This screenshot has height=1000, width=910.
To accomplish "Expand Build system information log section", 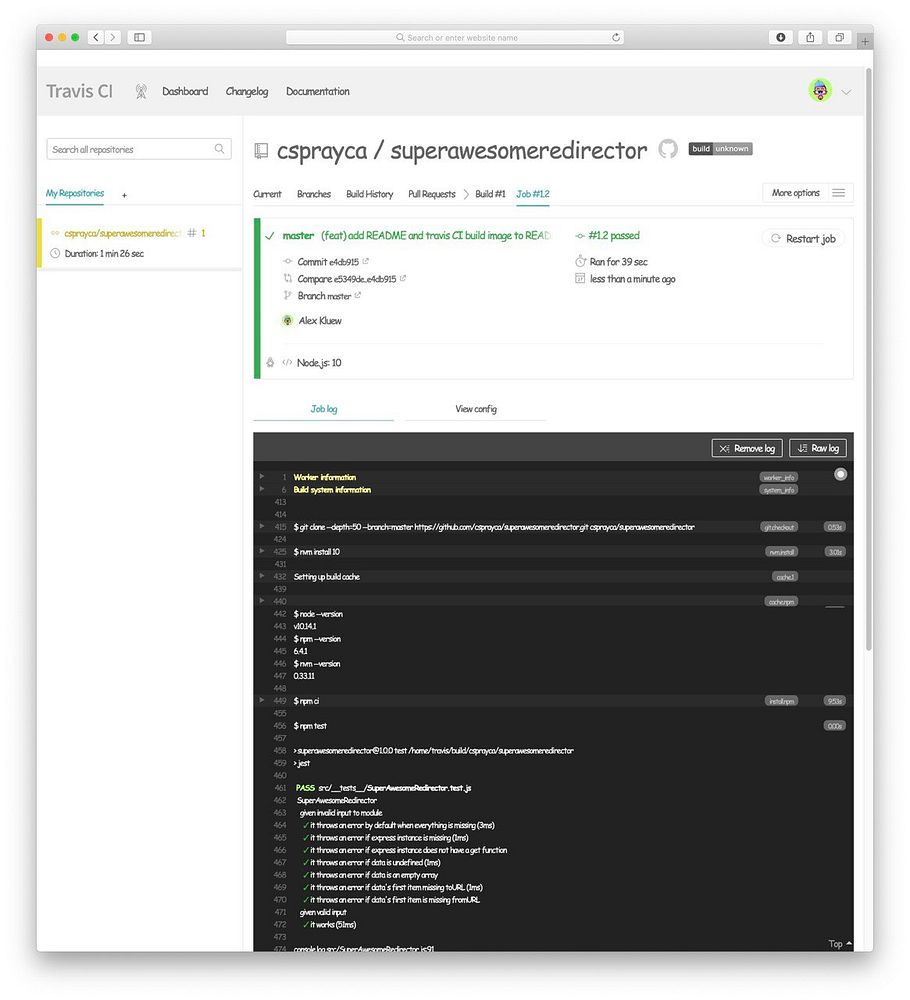I will pos(261,489).
